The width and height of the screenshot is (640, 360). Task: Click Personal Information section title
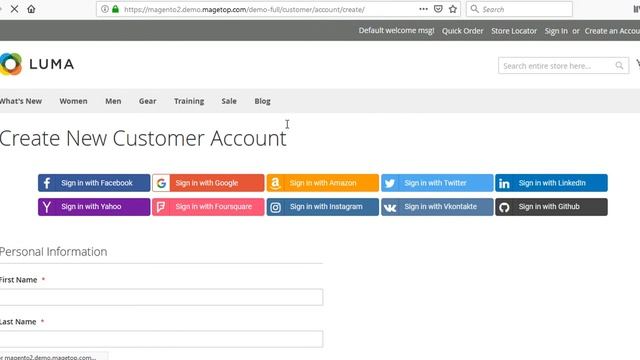[x=53, y=251]
